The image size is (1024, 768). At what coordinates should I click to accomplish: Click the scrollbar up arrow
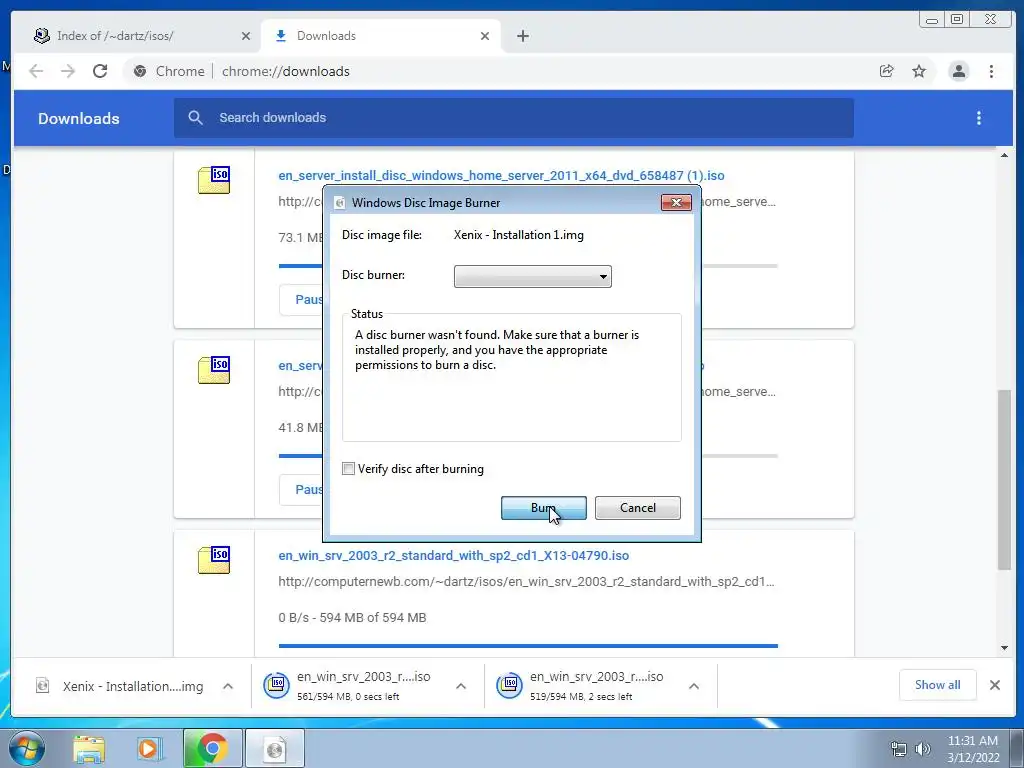1004,155
